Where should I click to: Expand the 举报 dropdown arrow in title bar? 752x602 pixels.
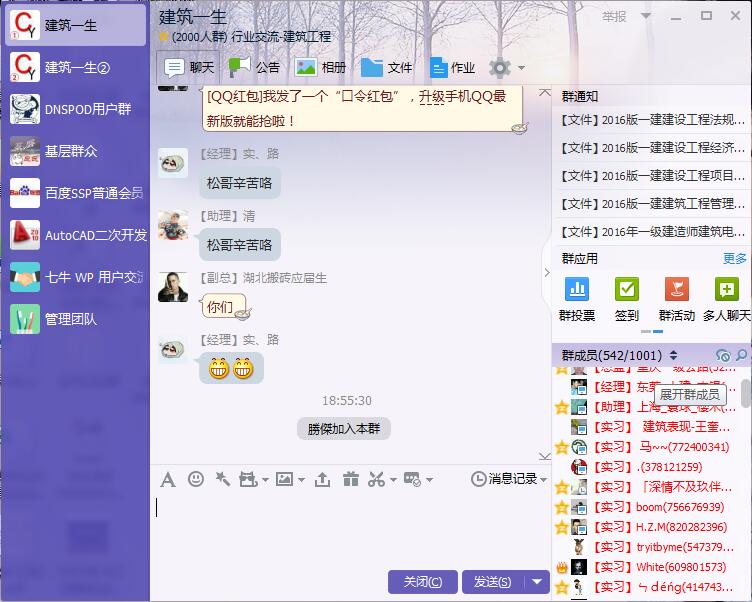pos(646,16)
